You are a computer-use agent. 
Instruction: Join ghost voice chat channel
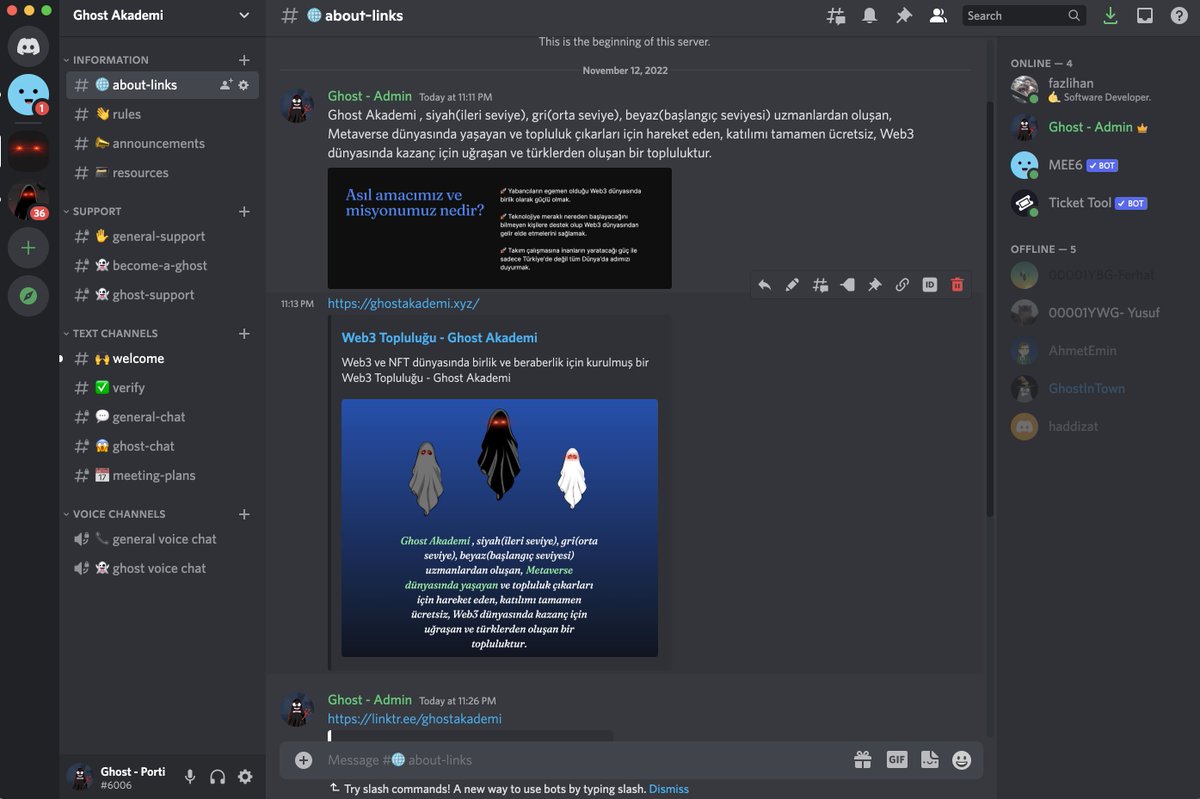(x=162, y=568)
